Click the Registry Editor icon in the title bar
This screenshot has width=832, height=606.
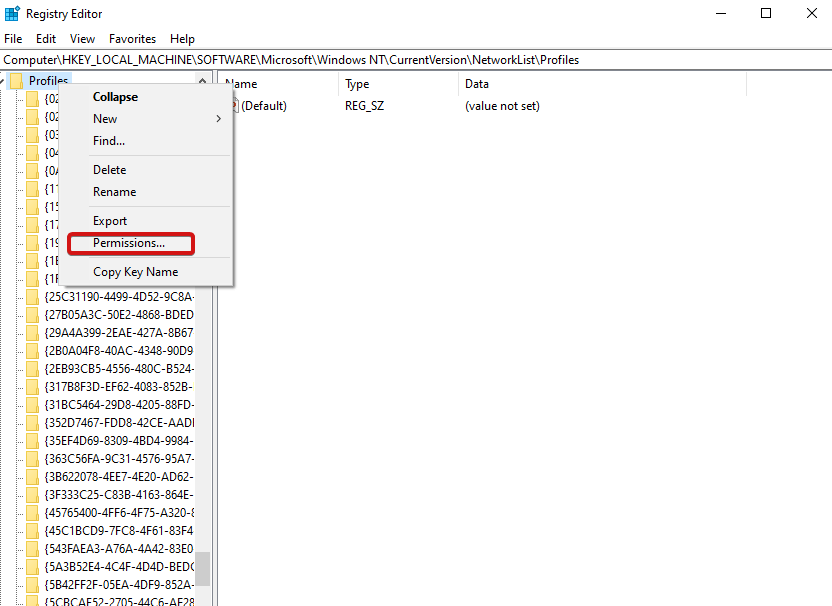point(13,13)
